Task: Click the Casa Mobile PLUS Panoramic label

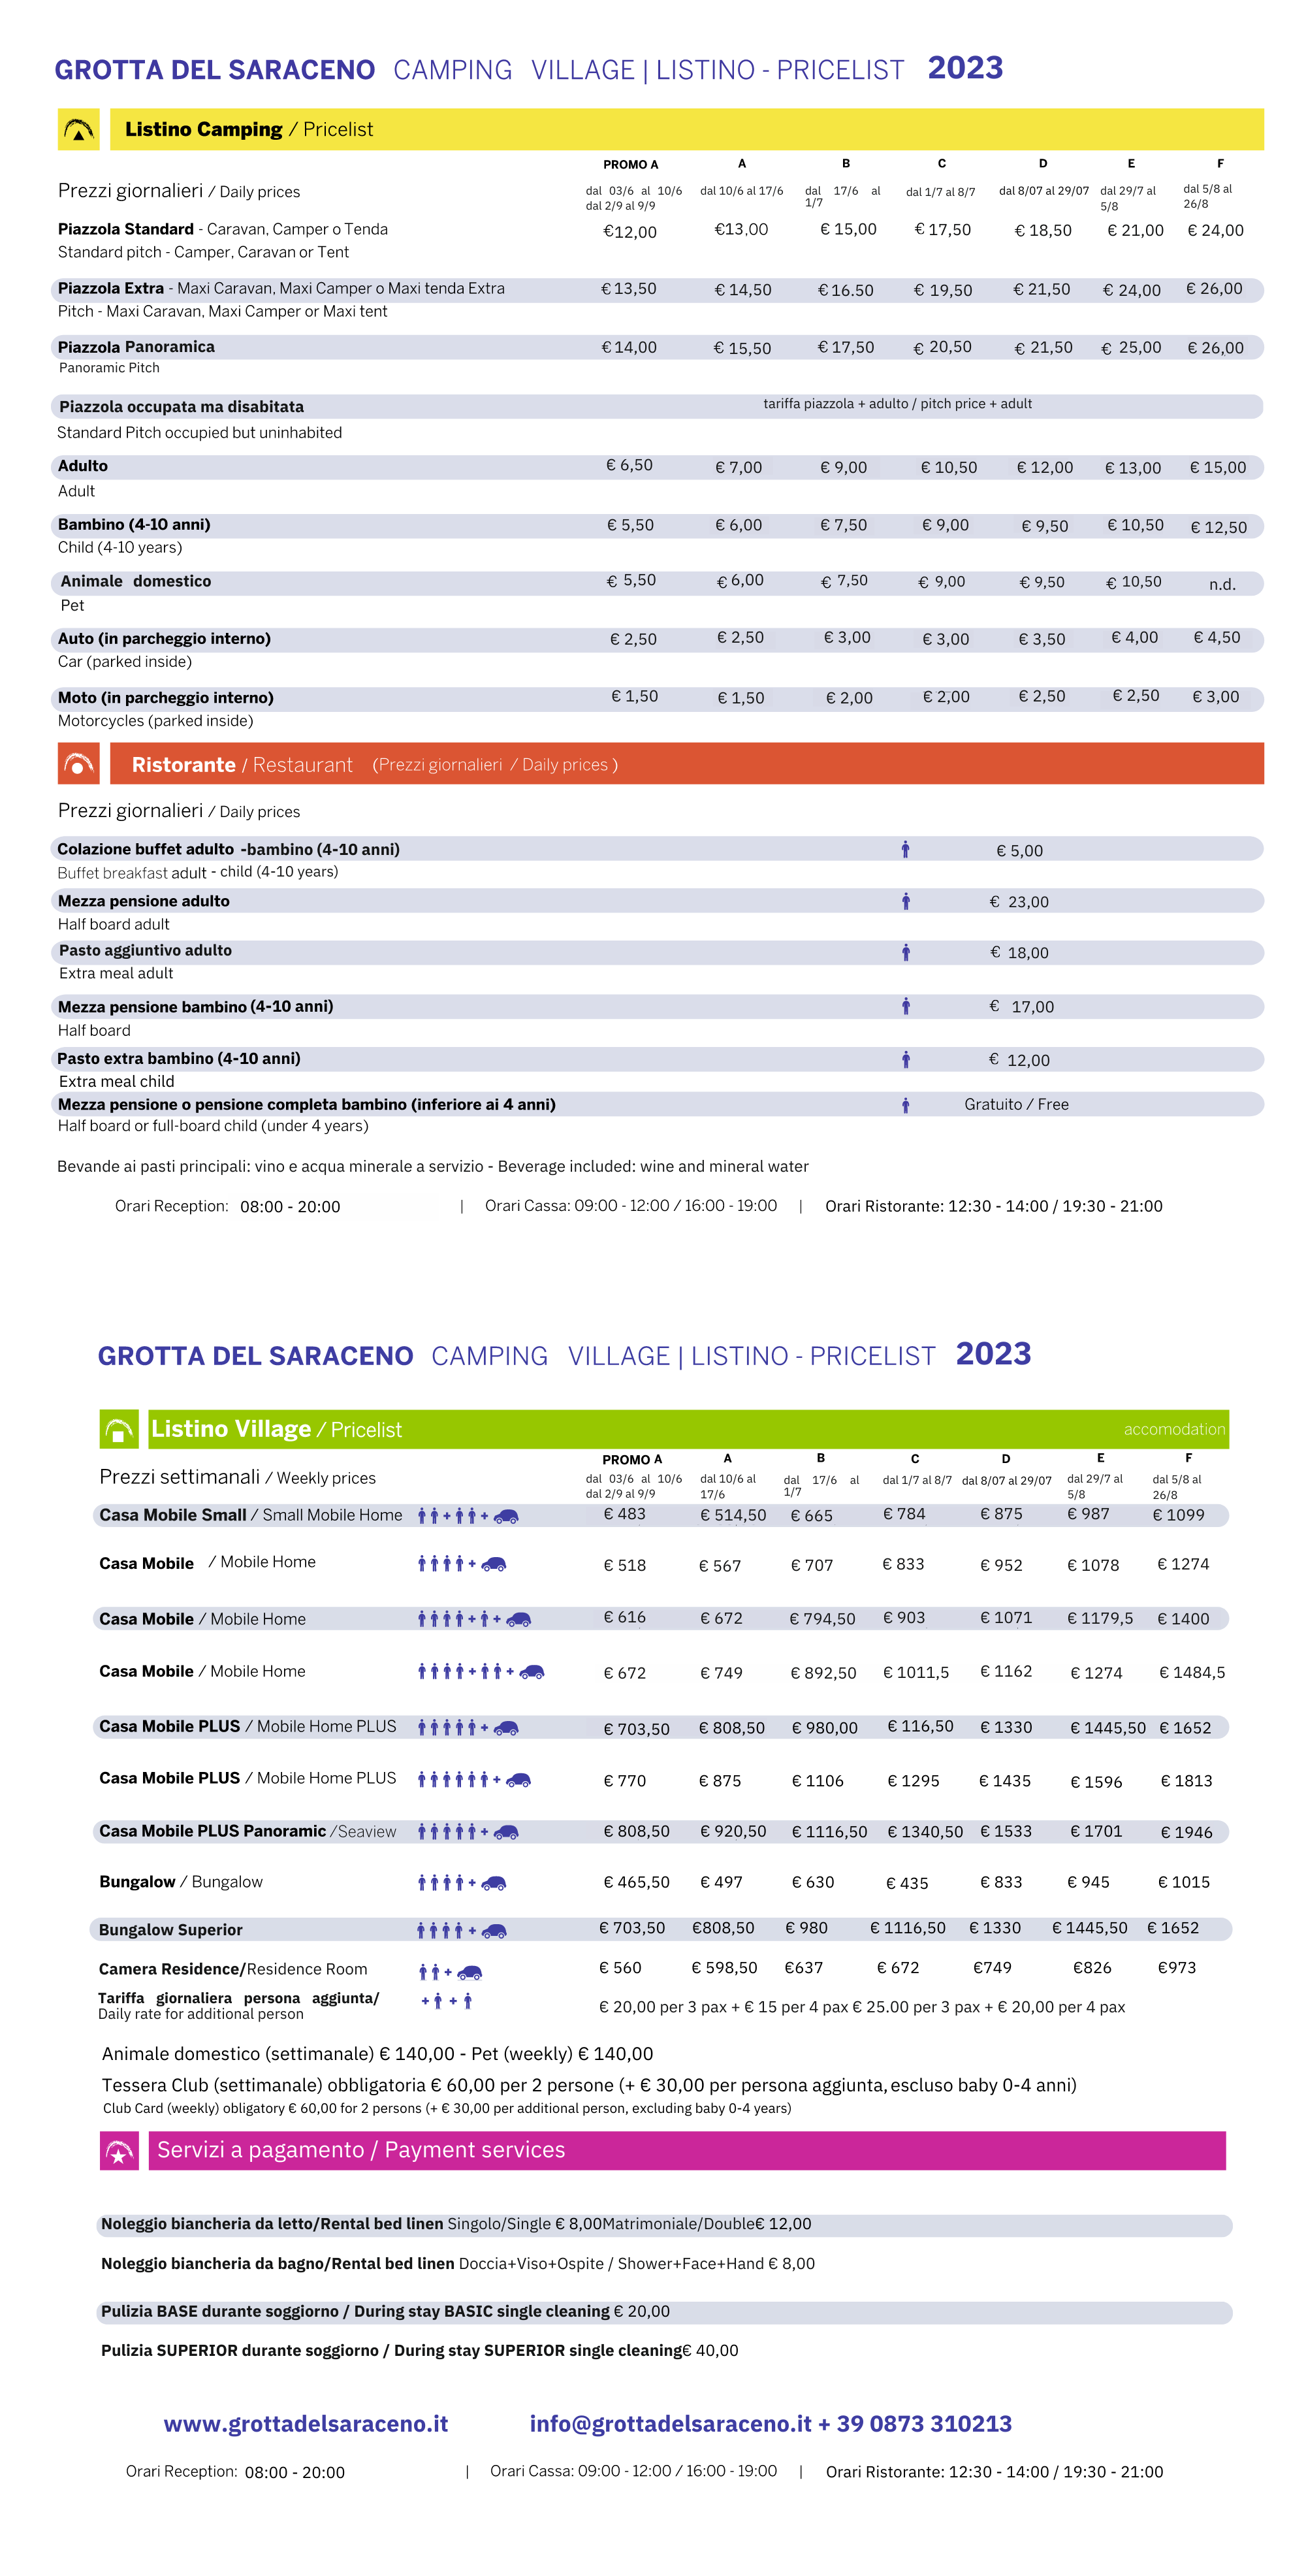Action: click(x=247, y=1831)
